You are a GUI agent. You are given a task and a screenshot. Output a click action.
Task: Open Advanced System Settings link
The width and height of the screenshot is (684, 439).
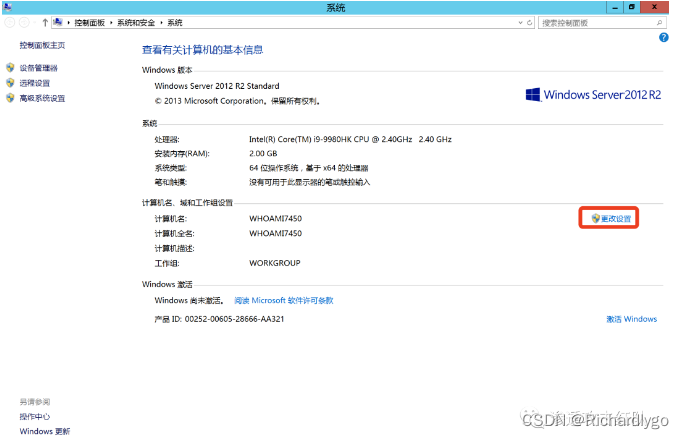[x=42, y=98]
